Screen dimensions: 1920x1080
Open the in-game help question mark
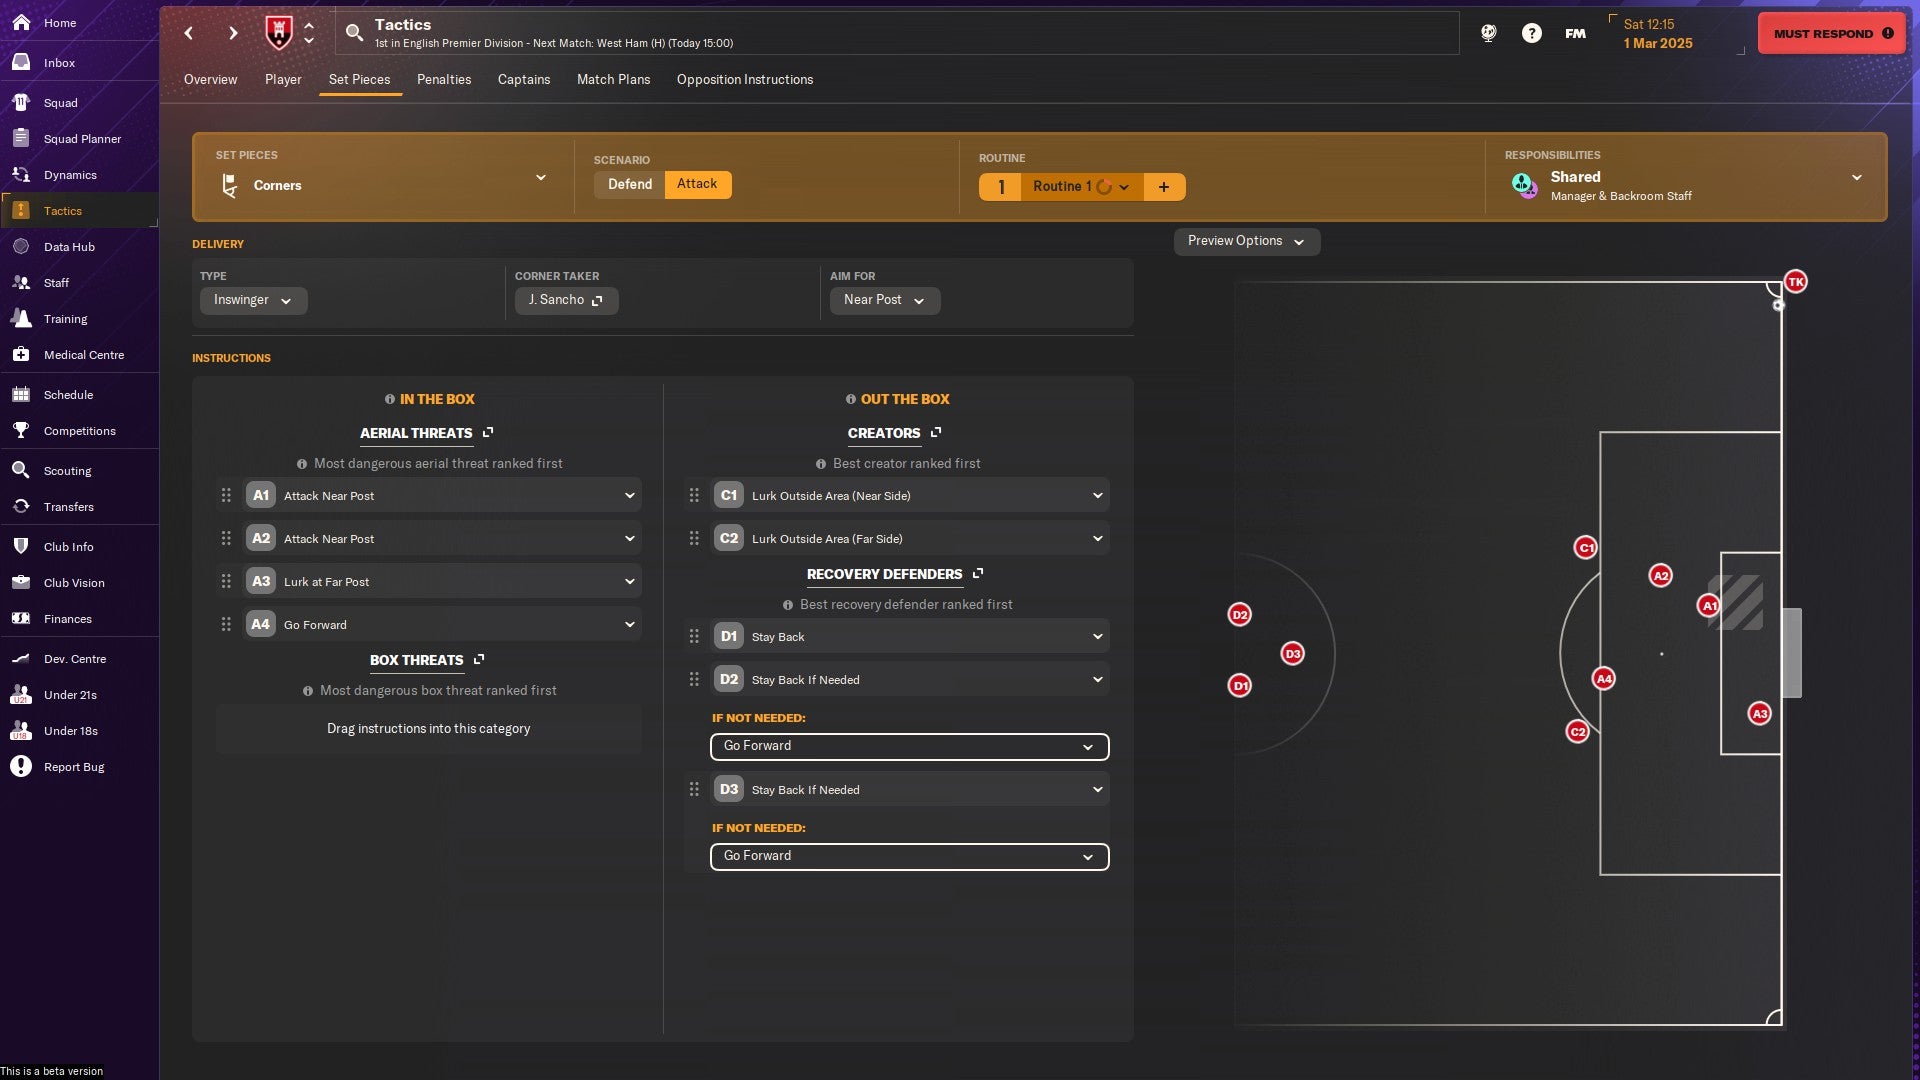[1531, 32]
